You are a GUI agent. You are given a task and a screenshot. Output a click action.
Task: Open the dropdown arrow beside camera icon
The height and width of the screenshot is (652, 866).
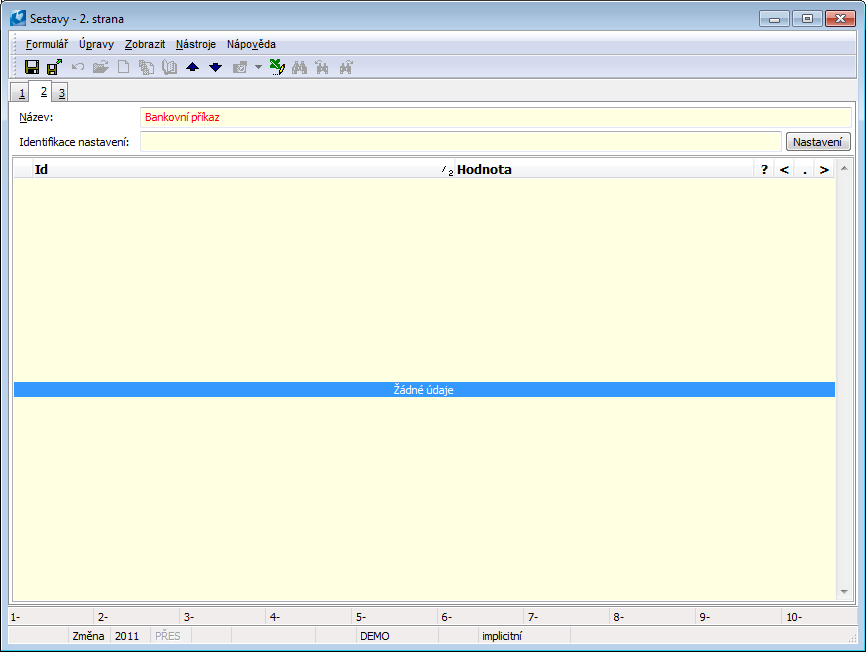coord(258,67)
